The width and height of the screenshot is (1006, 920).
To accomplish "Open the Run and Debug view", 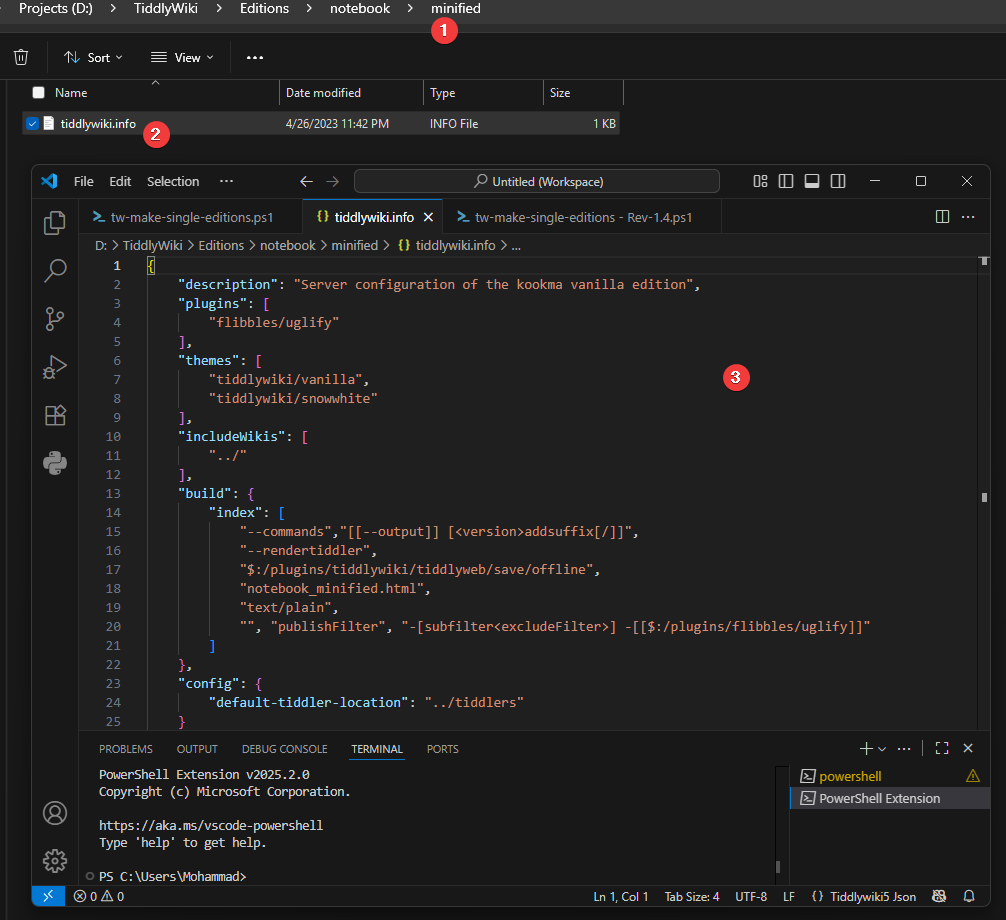I will [x=55, y=367].
